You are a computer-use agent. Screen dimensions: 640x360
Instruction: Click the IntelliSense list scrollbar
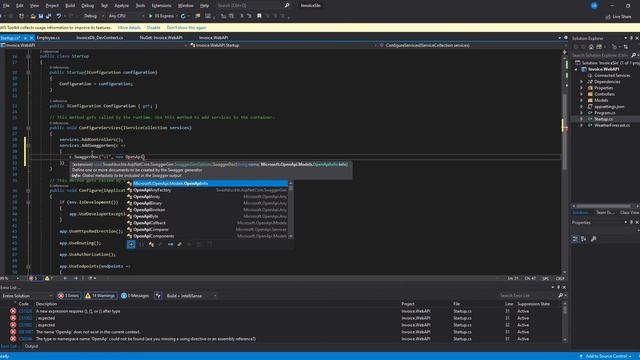(x=291, y=210)
